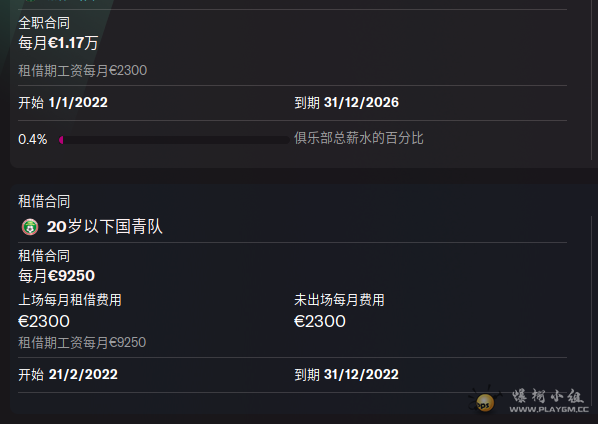Open the 20岁以下国青队 team link
This screenshot has height=424, width=598.
tap(104, 226)
